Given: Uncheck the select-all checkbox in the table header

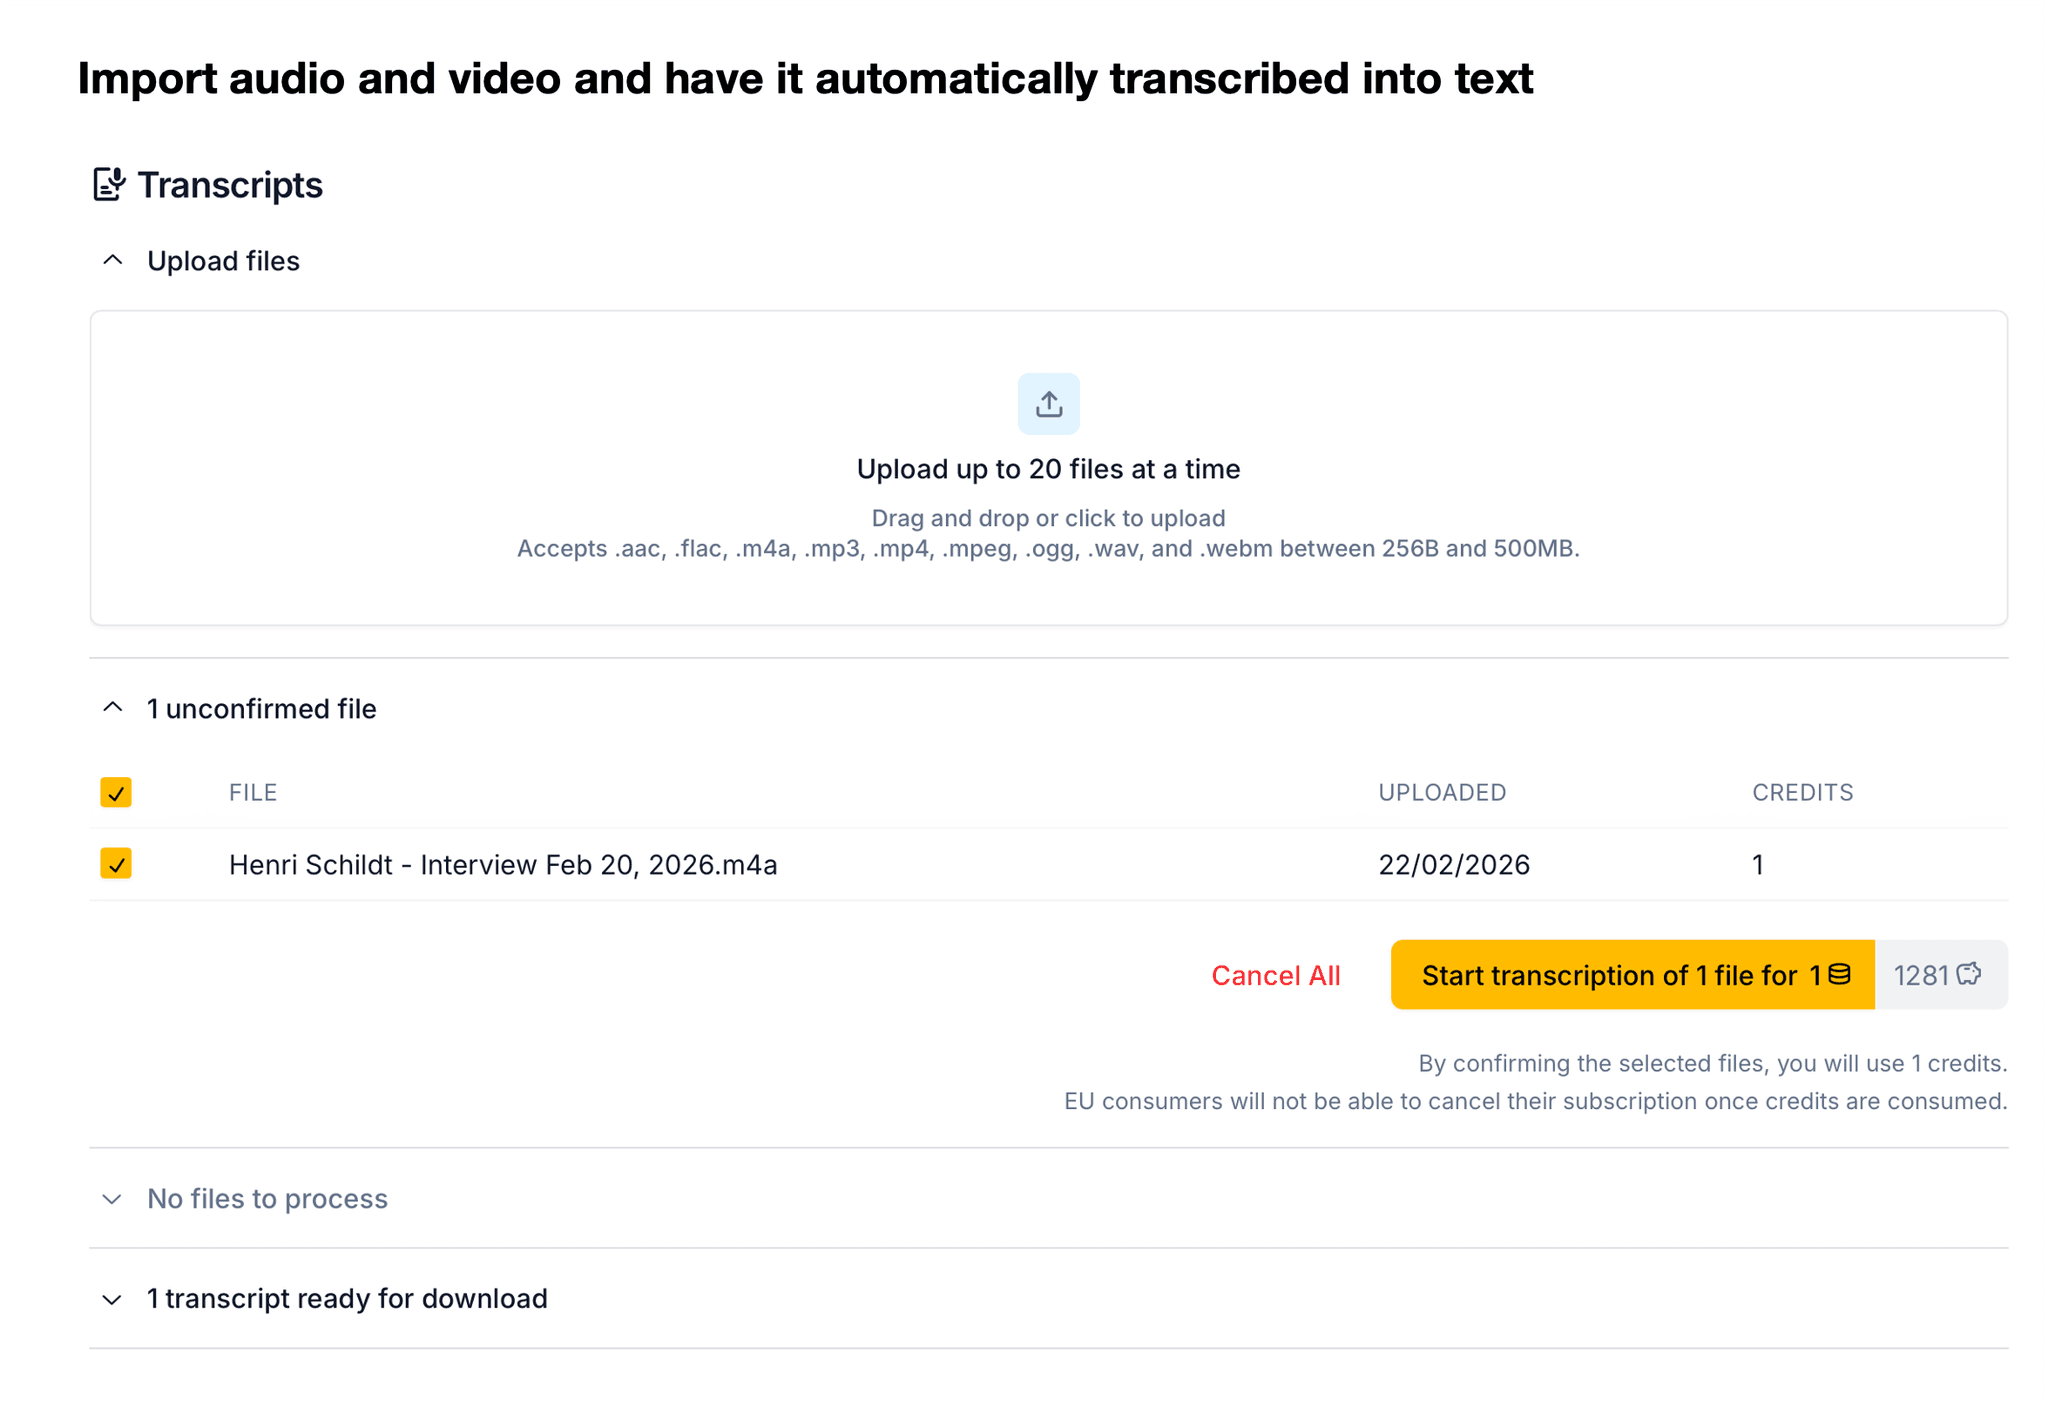Looking at the screenshot, I should point(116,793).
